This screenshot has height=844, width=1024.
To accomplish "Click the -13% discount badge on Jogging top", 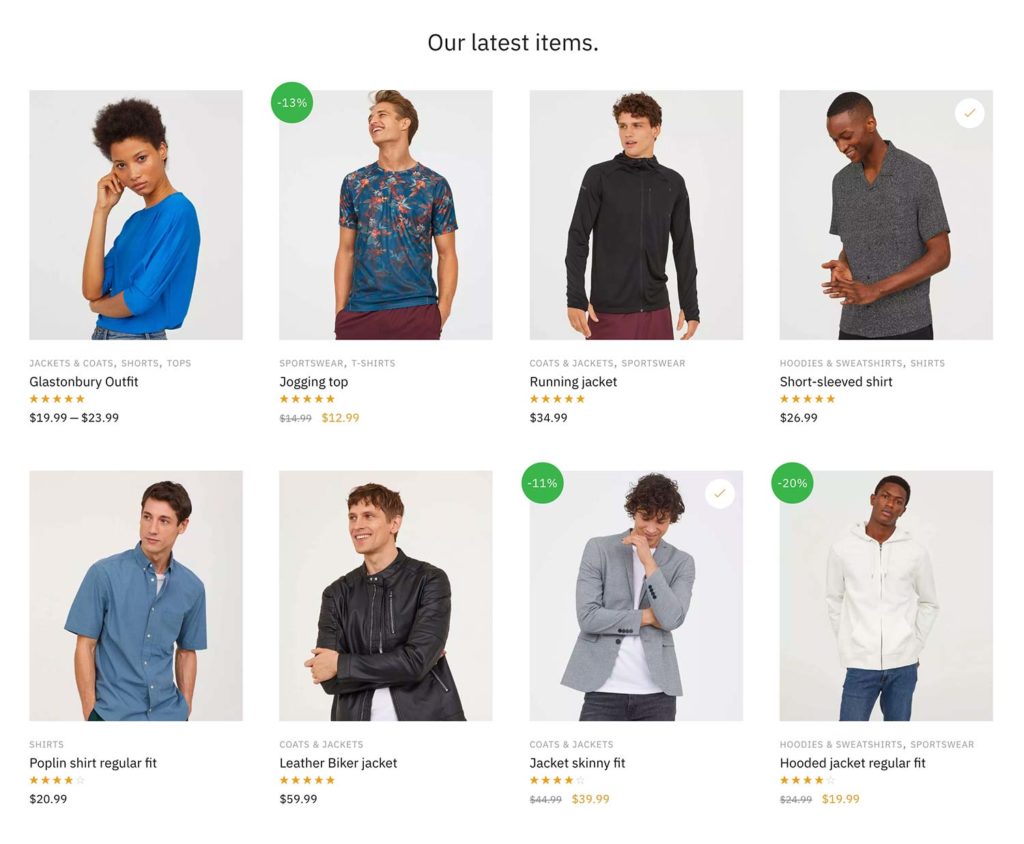I will [291, 102].
